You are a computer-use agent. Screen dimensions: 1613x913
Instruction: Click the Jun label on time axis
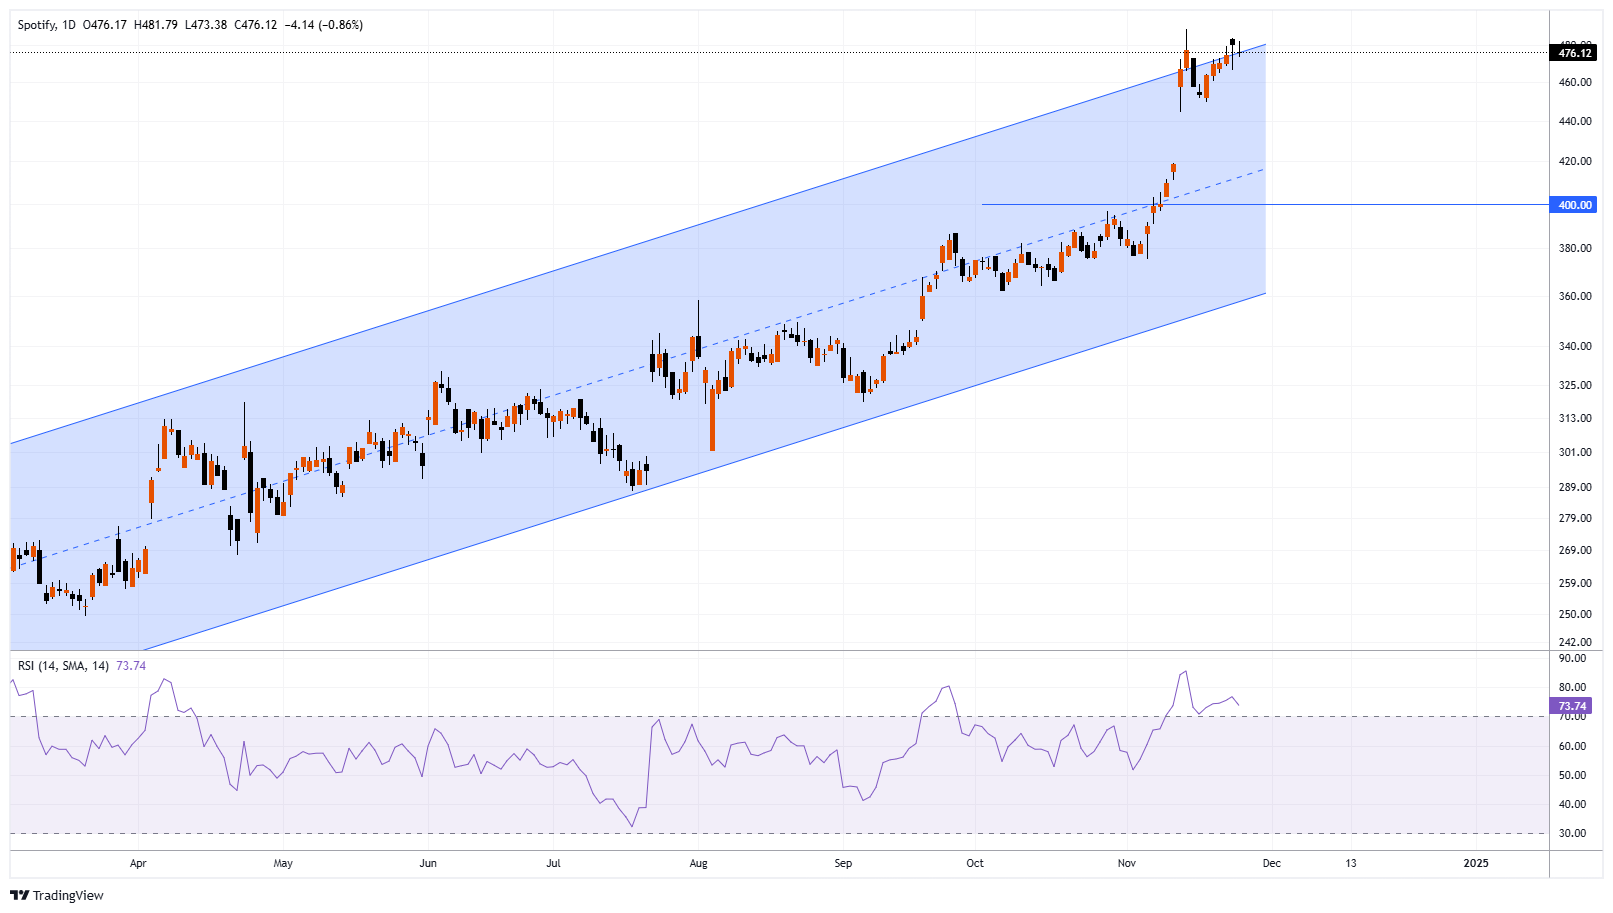[428, 863]
